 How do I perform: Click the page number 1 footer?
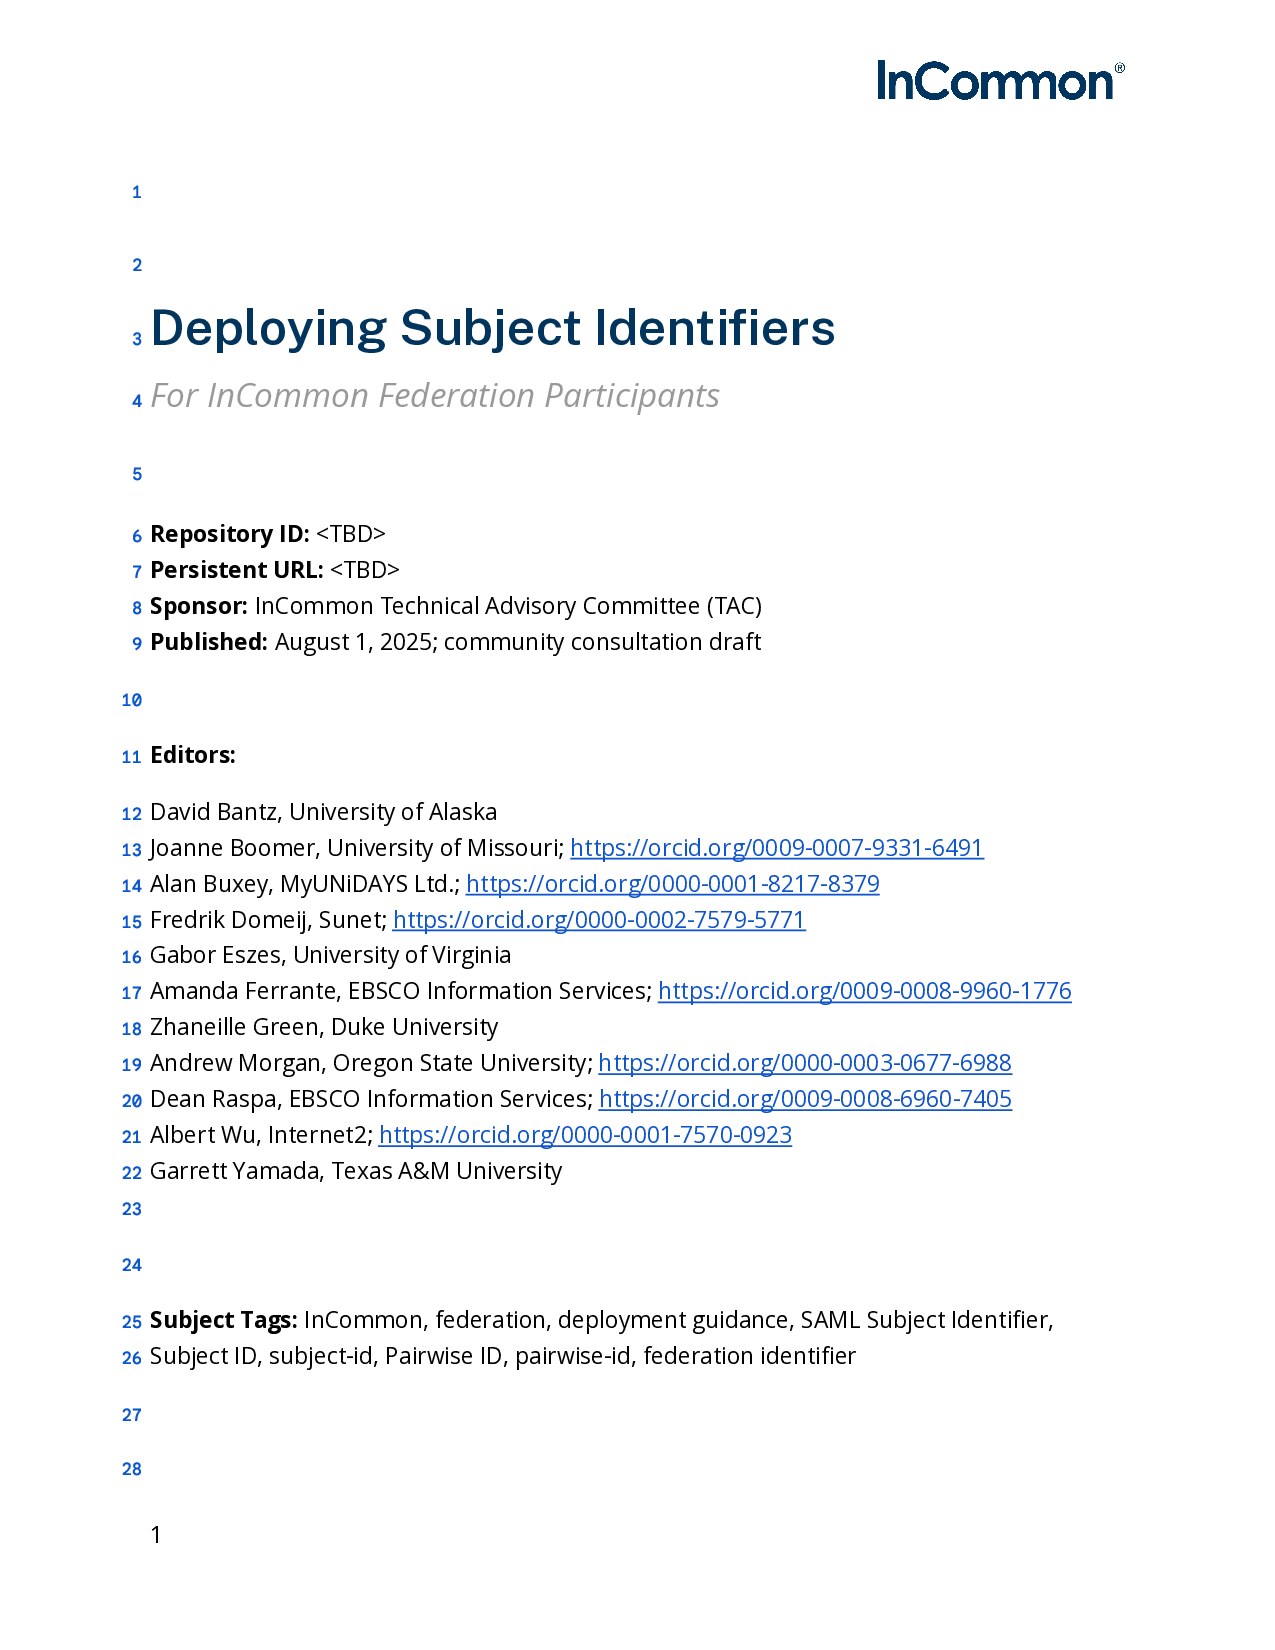pos(155,1535)
